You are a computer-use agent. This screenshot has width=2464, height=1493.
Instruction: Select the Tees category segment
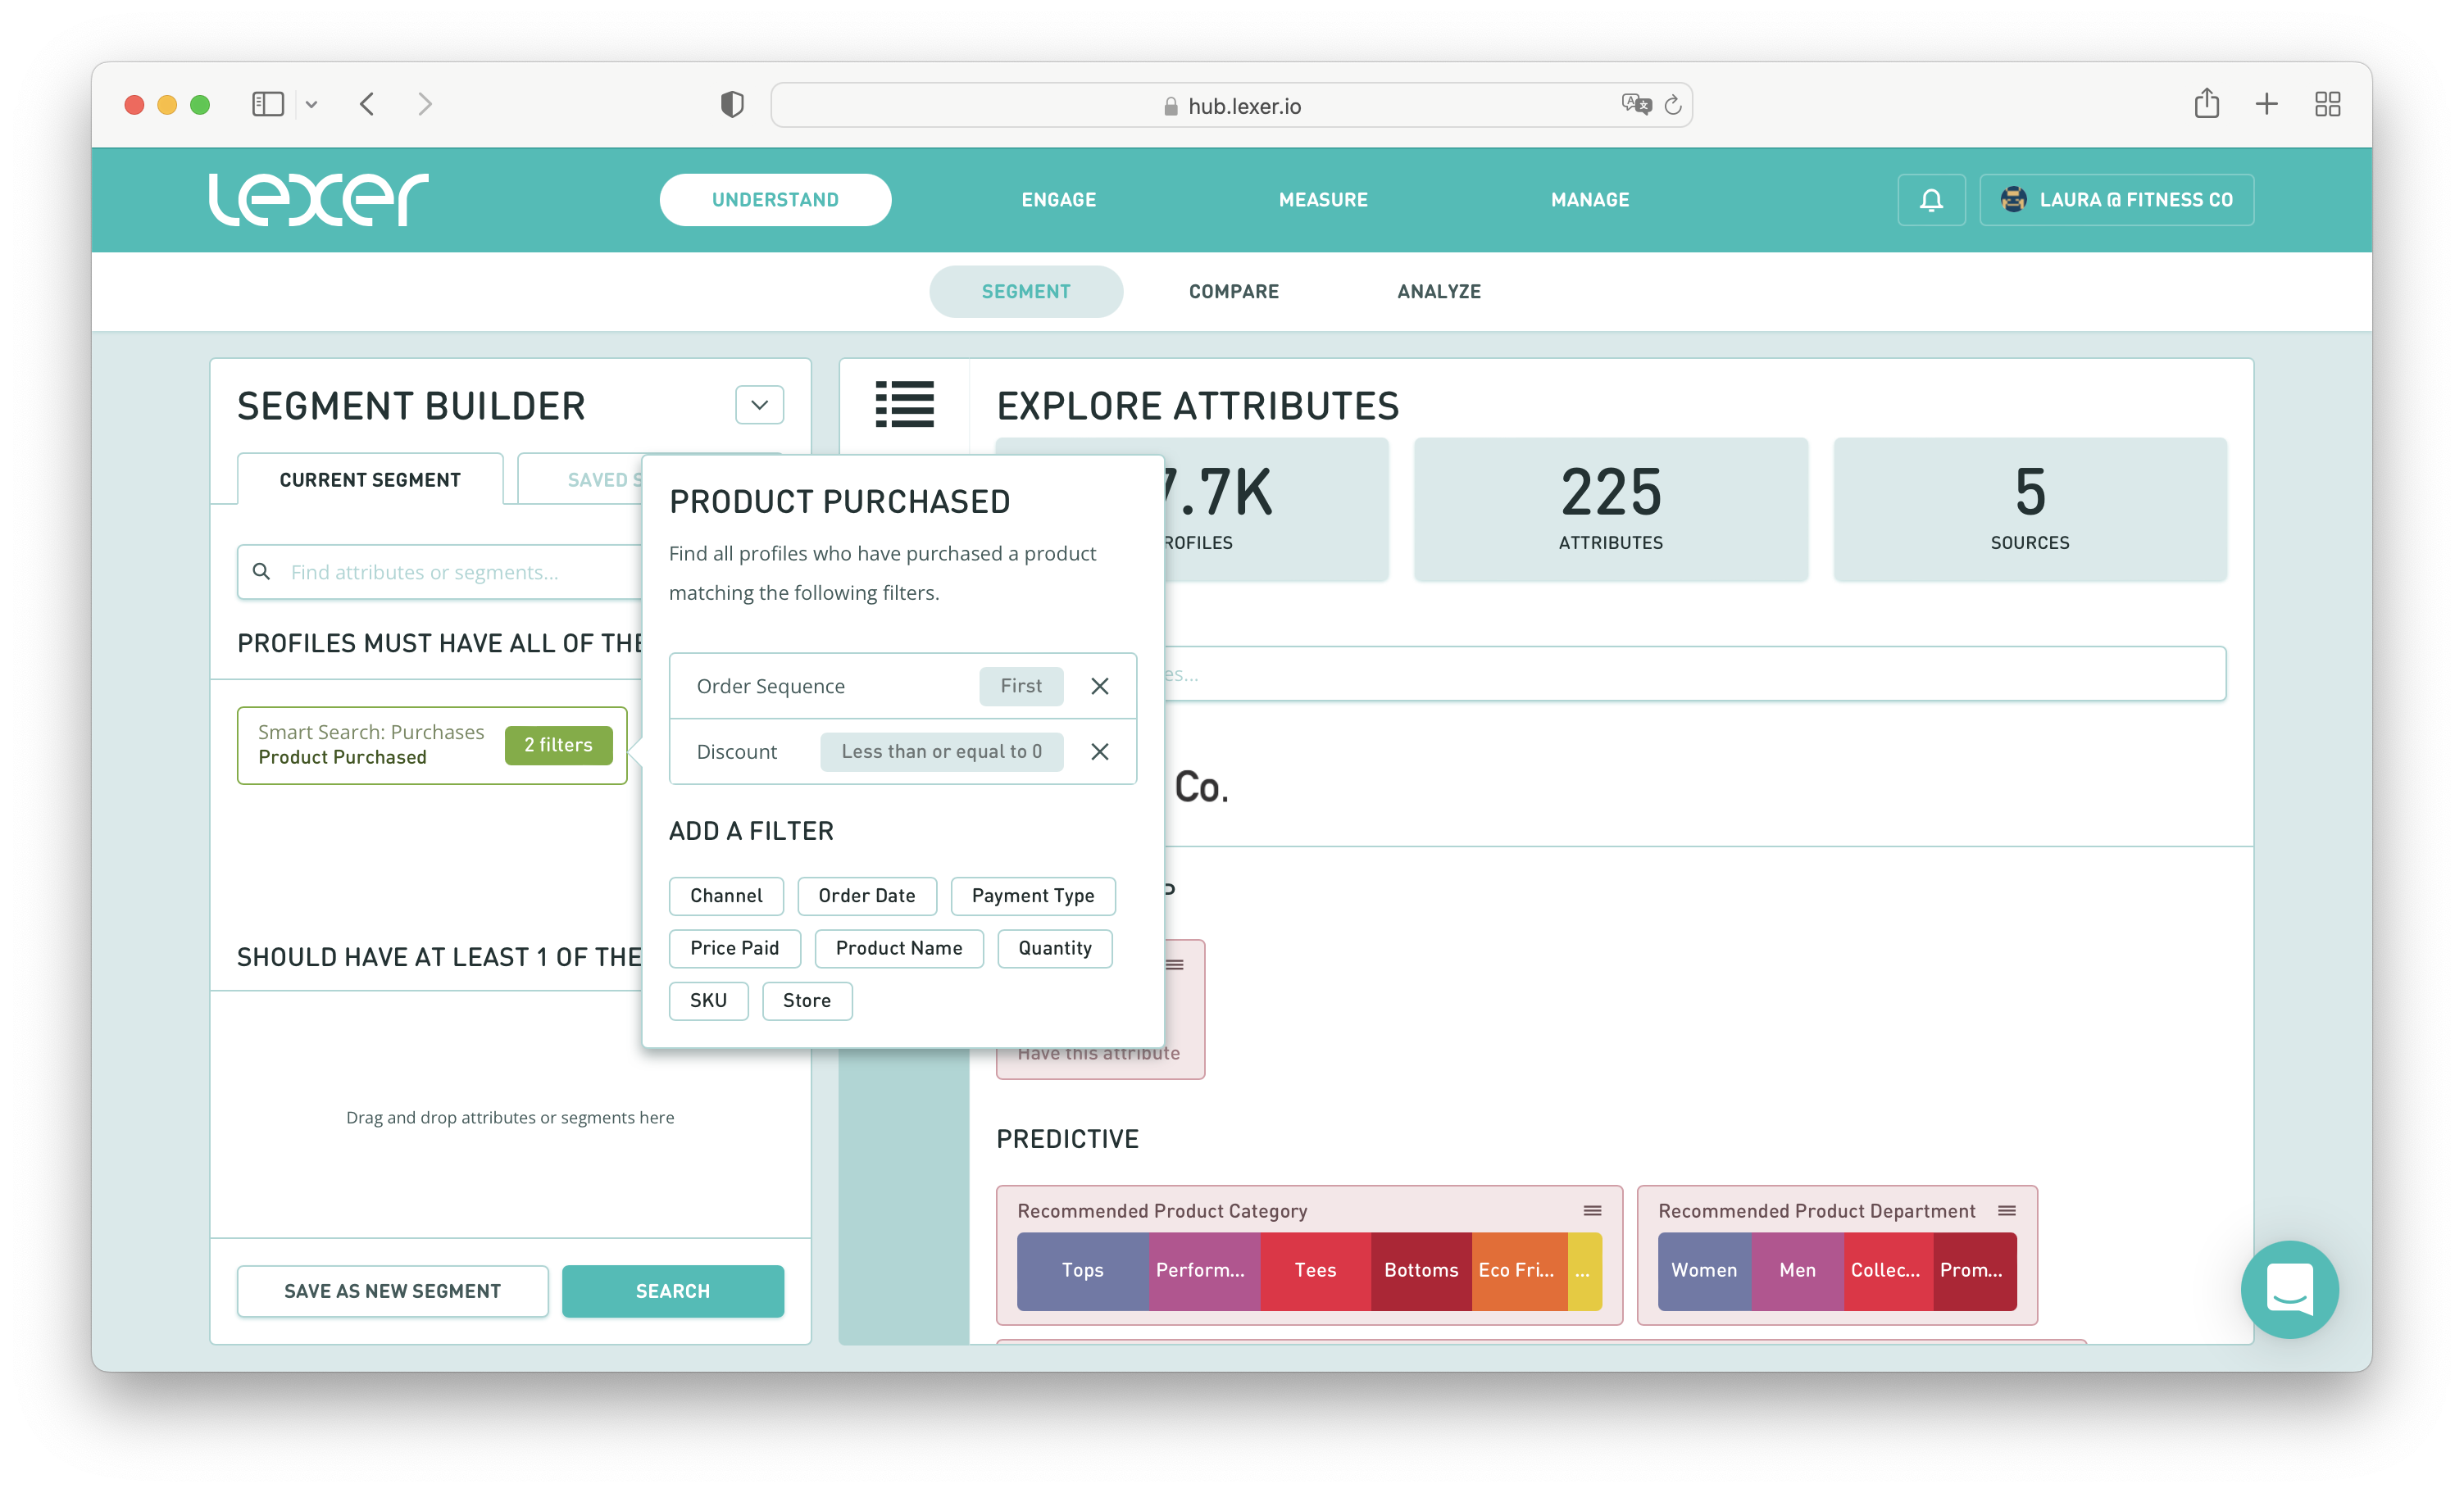coord(1316,1271)
